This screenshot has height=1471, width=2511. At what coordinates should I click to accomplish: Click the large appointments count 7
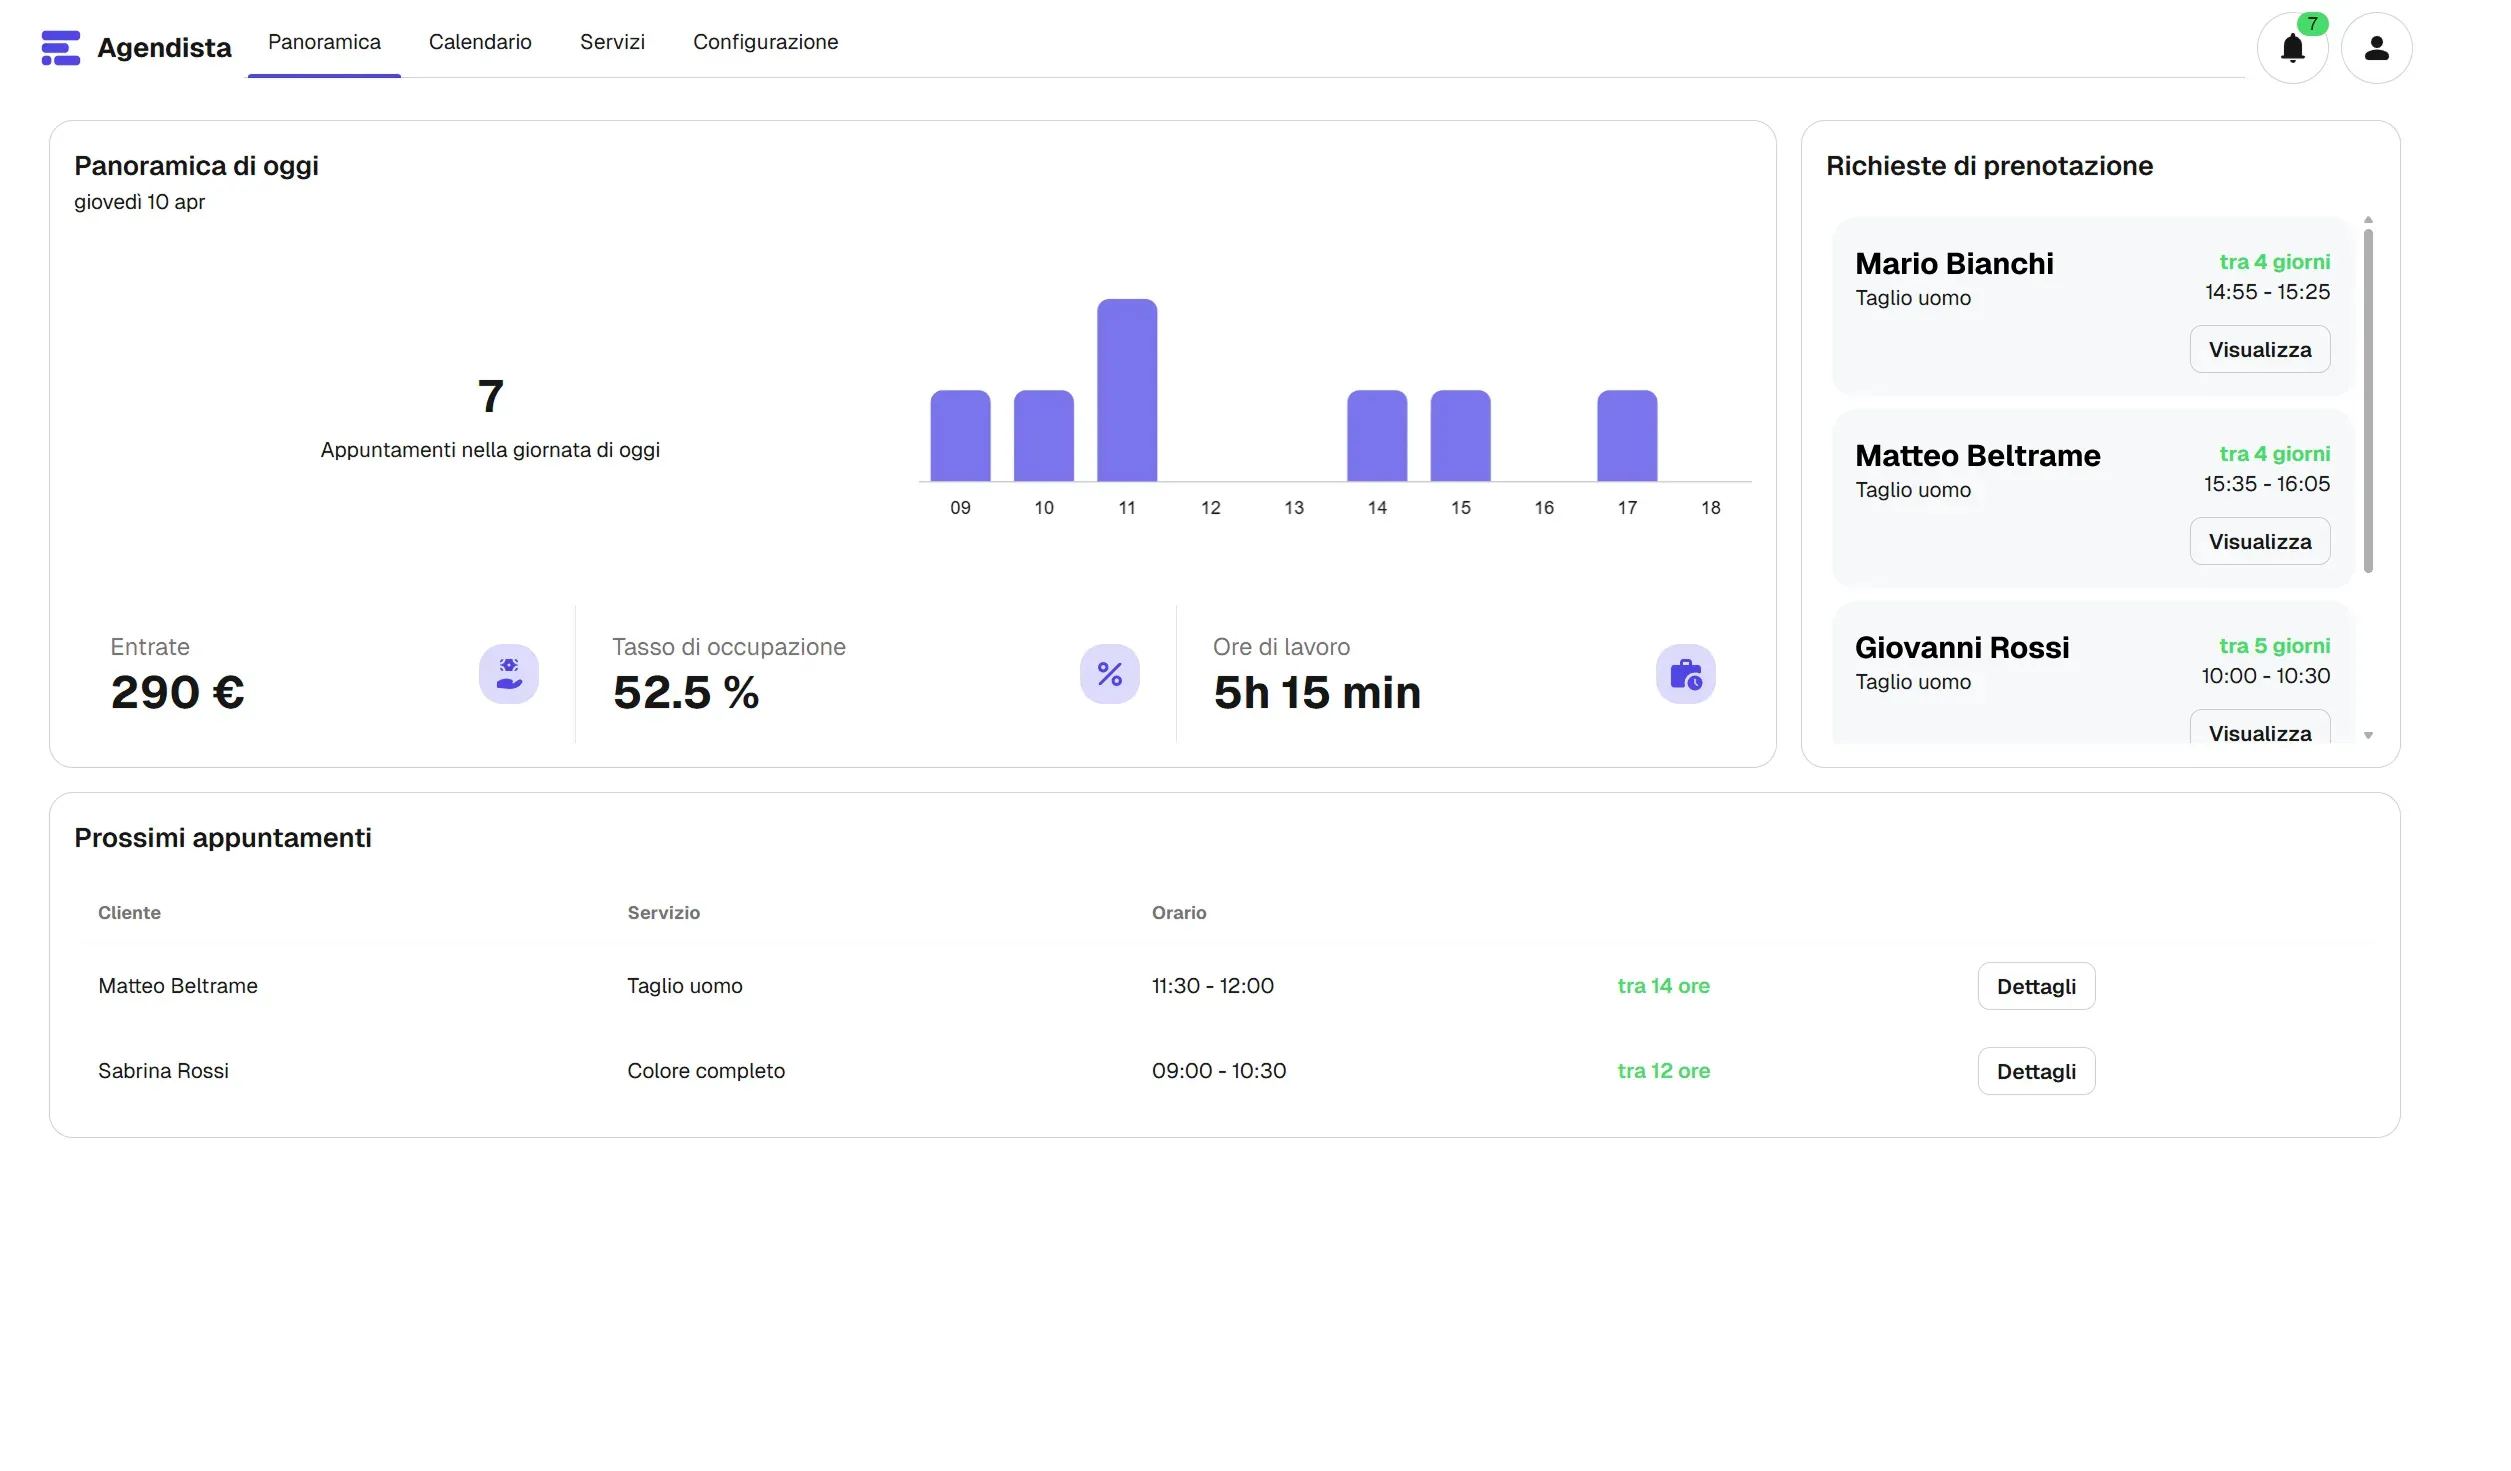490,396
